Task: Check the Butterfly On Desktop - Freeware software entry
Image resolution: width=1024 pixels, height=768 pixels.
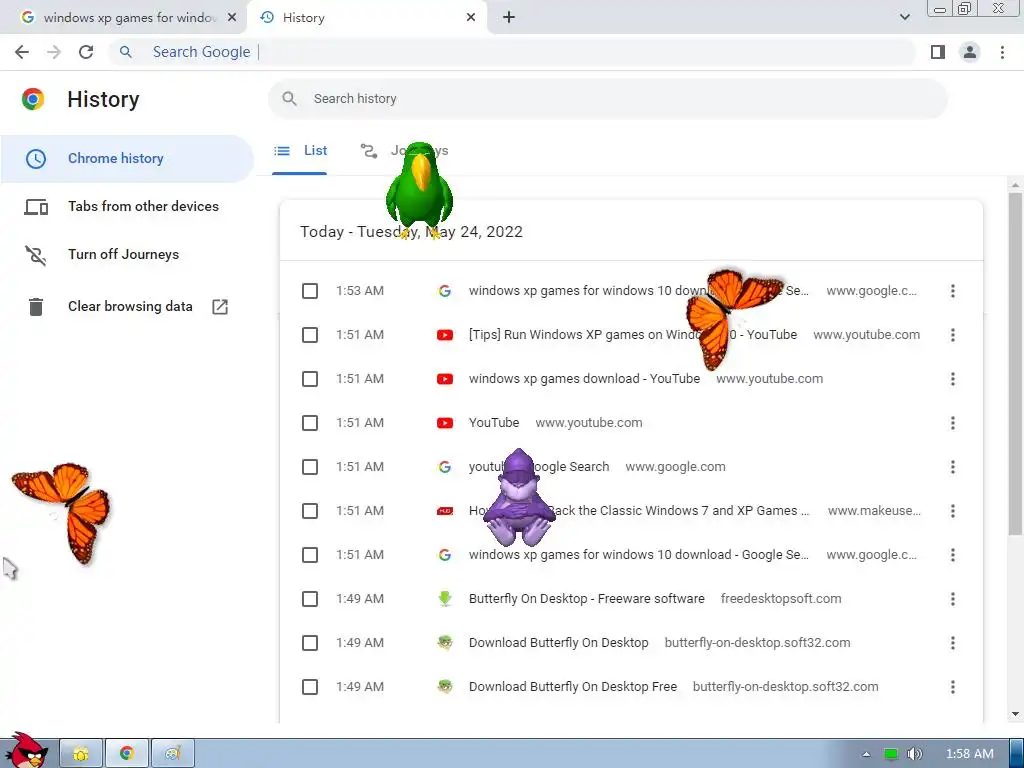Action: tap(310, 599)
